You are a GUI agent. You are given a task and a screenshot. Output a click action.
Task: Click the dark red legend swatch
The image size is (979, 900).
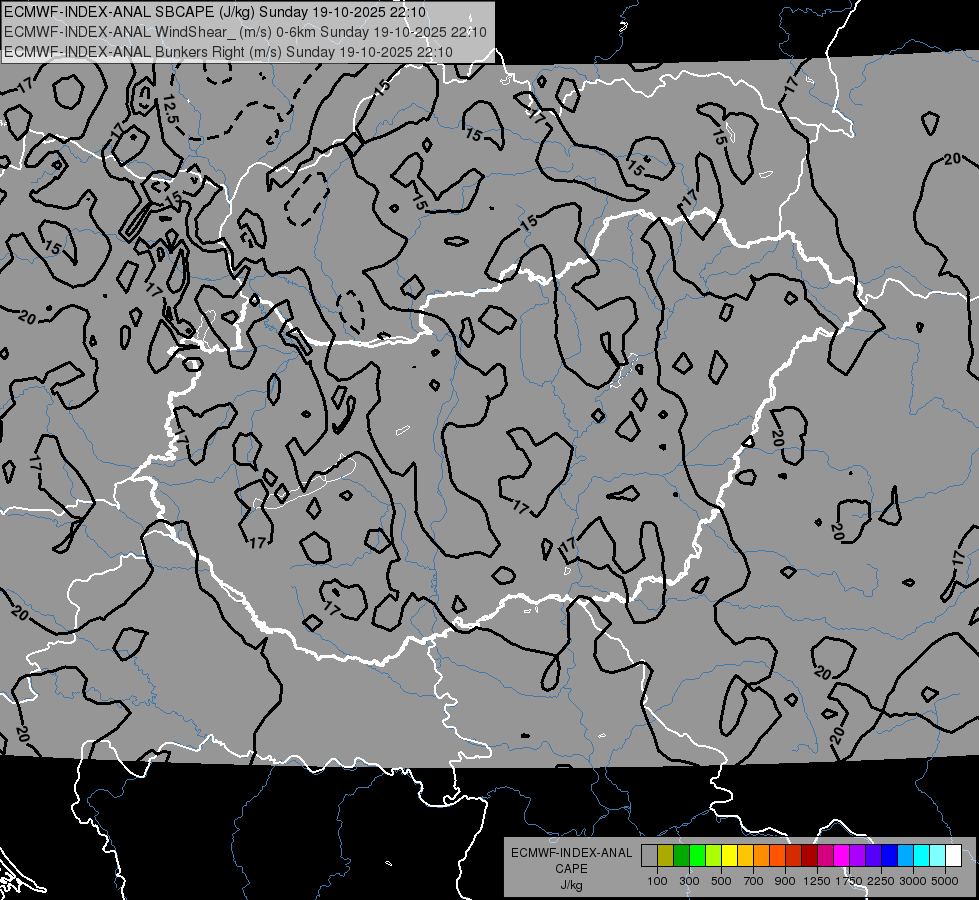[x=810, y=856]
